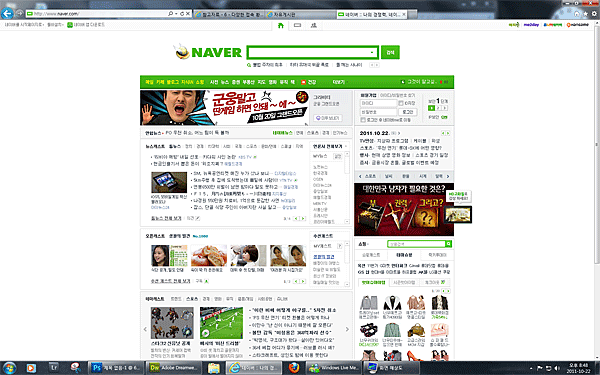Toggle the IP security On setting
The width and height of the screenshot is (600, 375).
pyautogui.click(x=444, y=117)
